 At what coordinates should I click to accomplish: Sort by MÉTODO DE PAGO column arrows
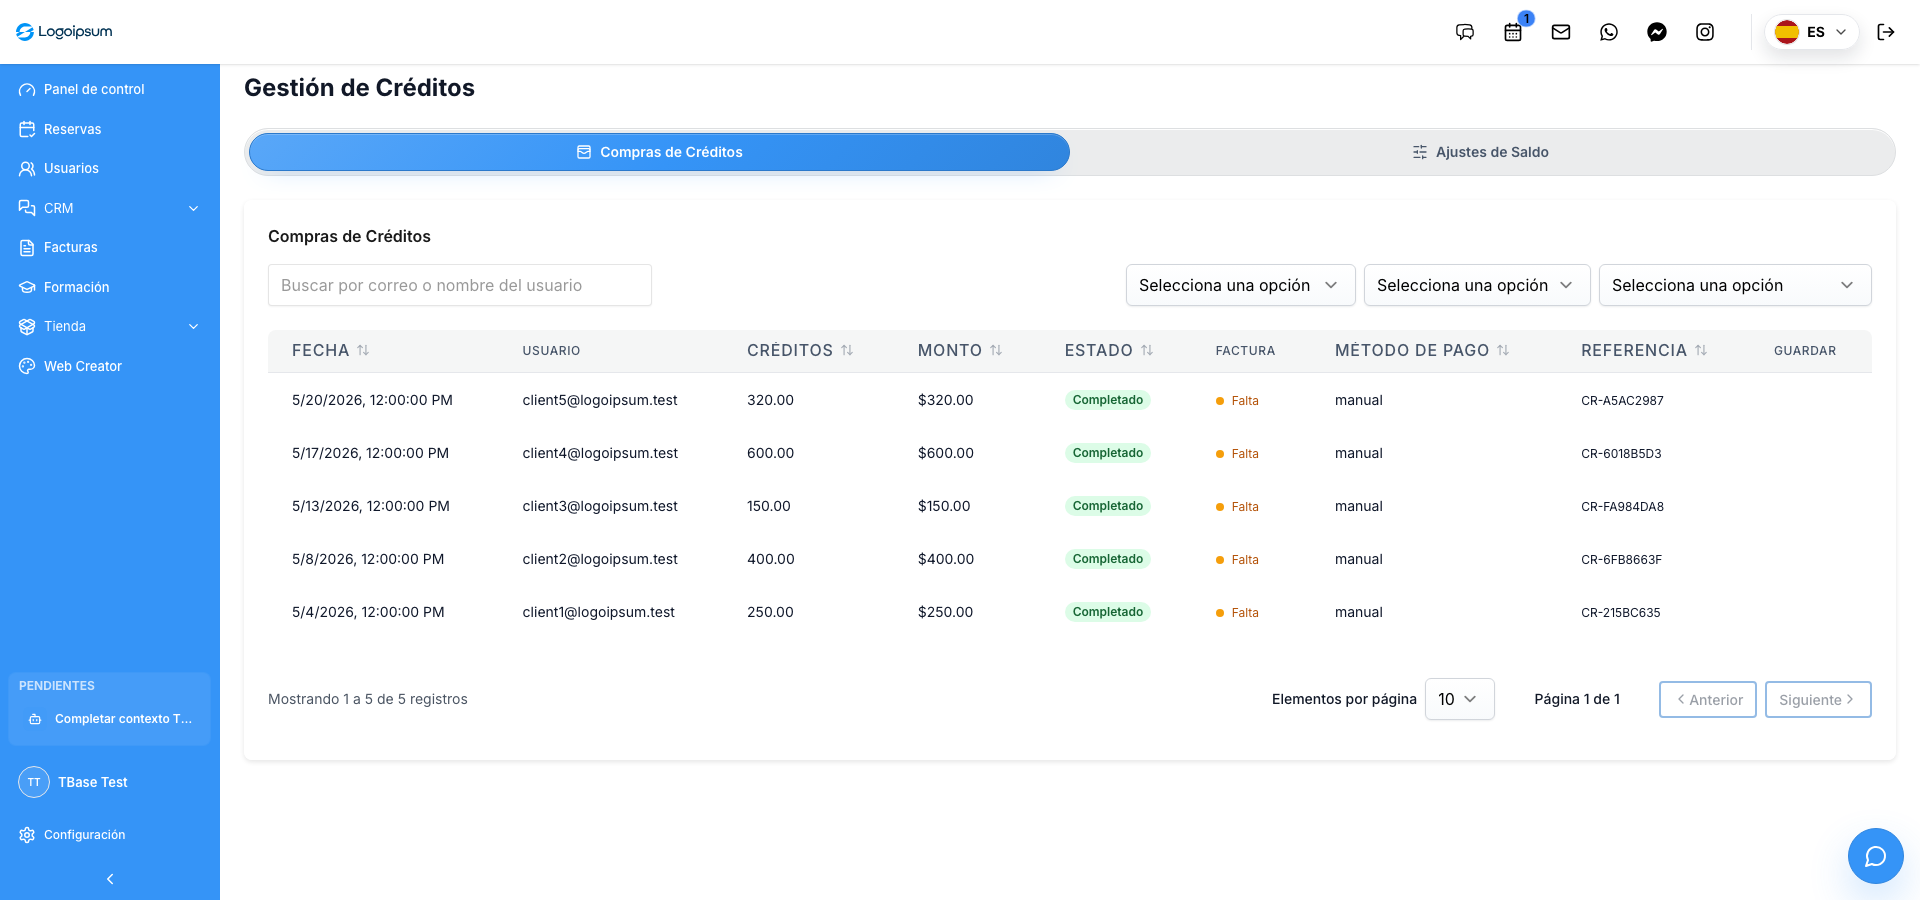tap(1503, 350)
